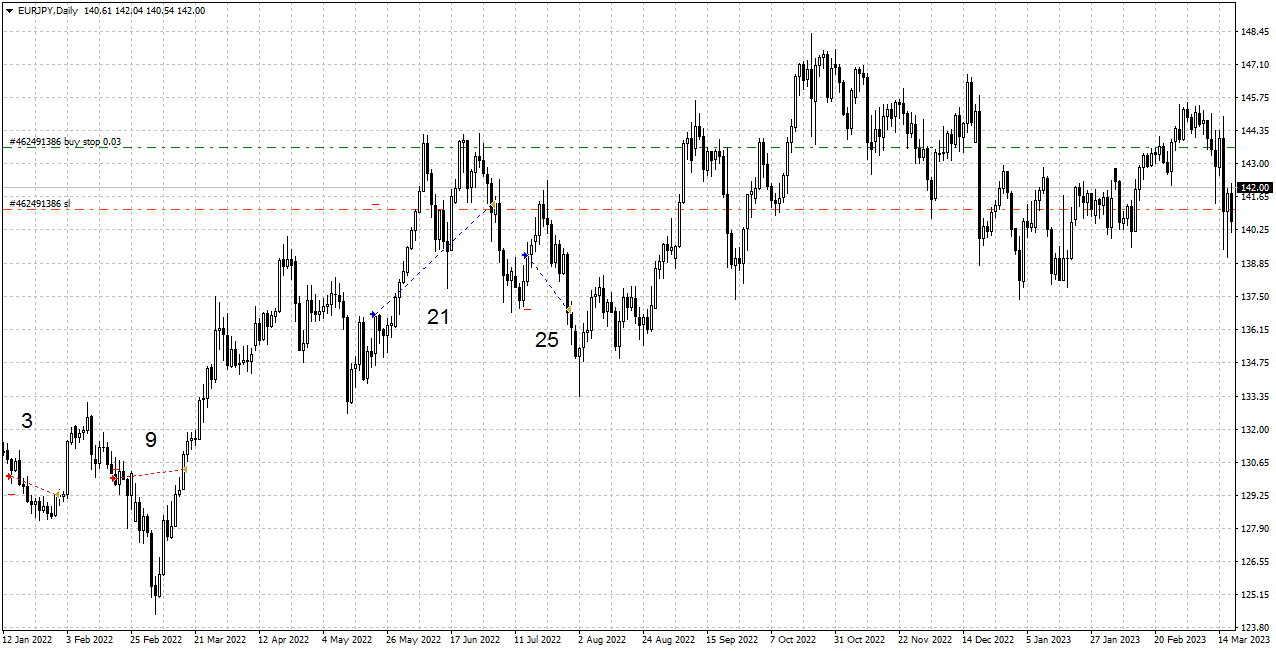Image resolution: width=1276 pixels, height=651 pixels.
Task: Click the 14 Mar 2023 date label
Action: pos(1244,639)
